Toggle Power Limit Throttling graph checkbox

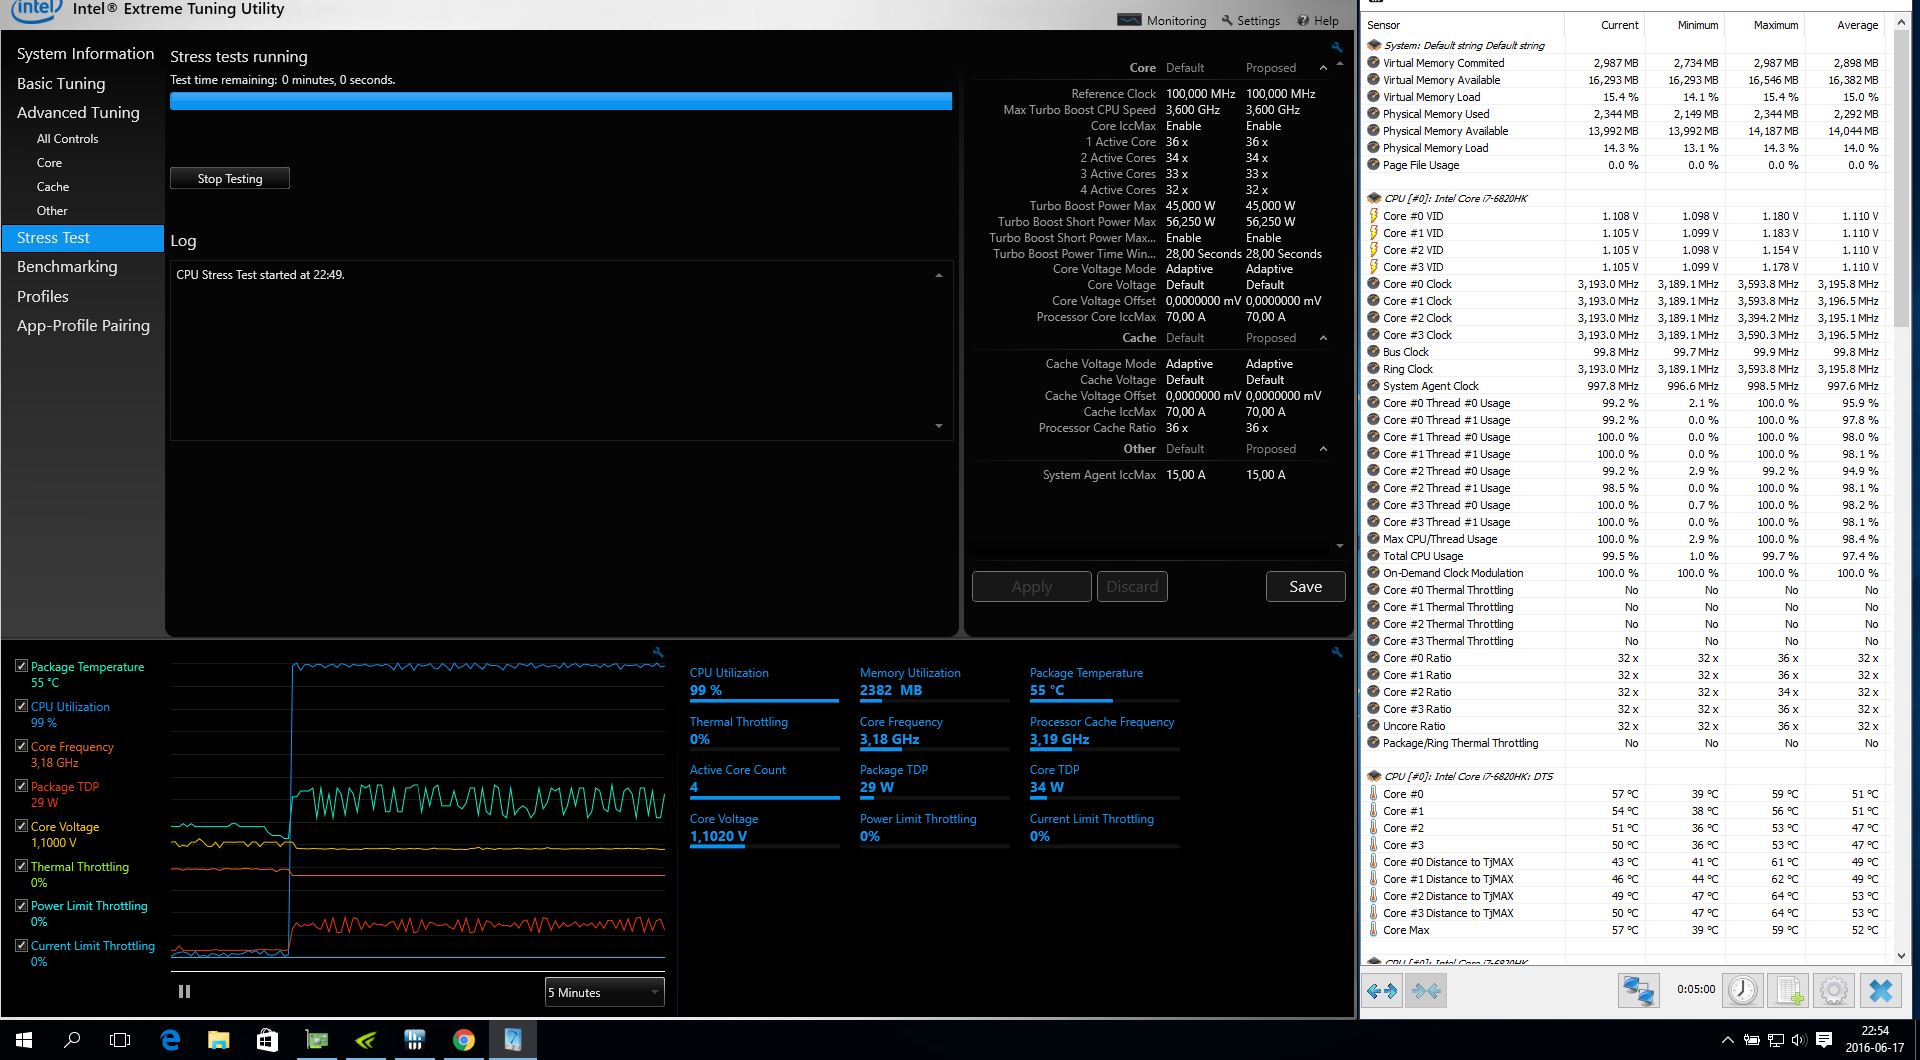coord(21,905)
